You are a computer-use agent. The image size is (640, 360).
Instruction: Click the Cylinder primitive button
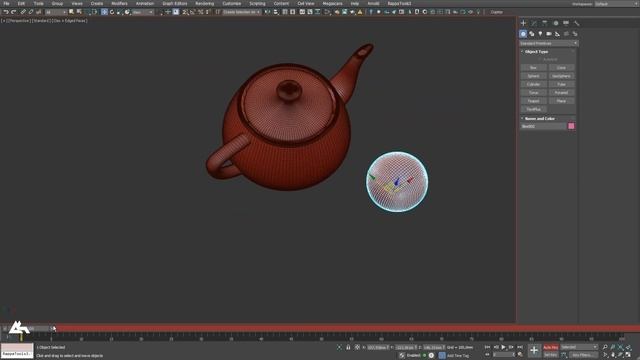(533, 84)
